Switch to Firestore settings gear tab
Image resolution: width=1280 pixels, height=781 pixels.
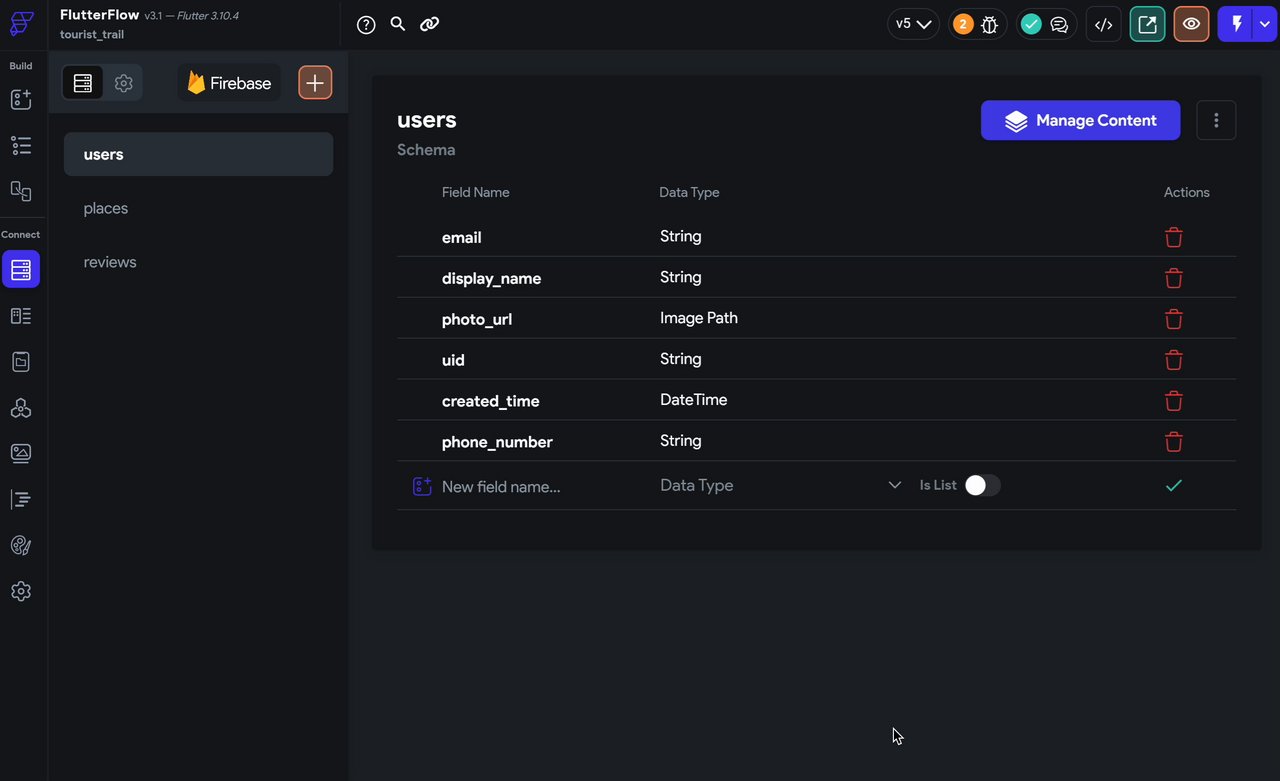click(124, 83)
